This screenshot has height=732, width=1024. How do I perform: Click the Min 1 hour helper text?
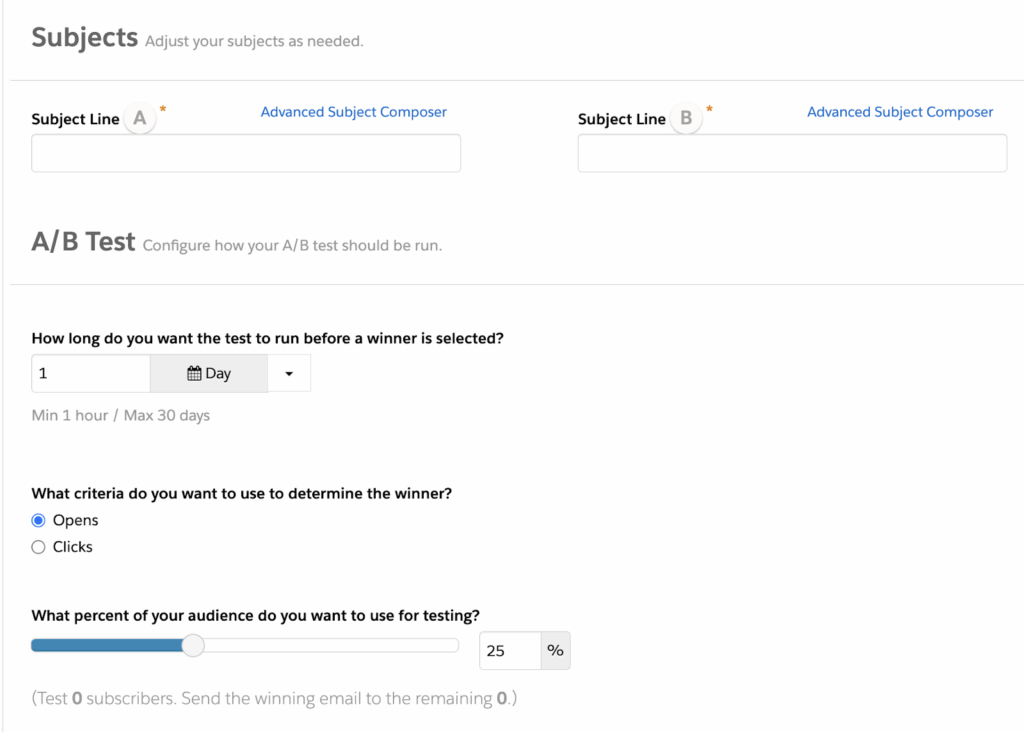click(120, 415)
